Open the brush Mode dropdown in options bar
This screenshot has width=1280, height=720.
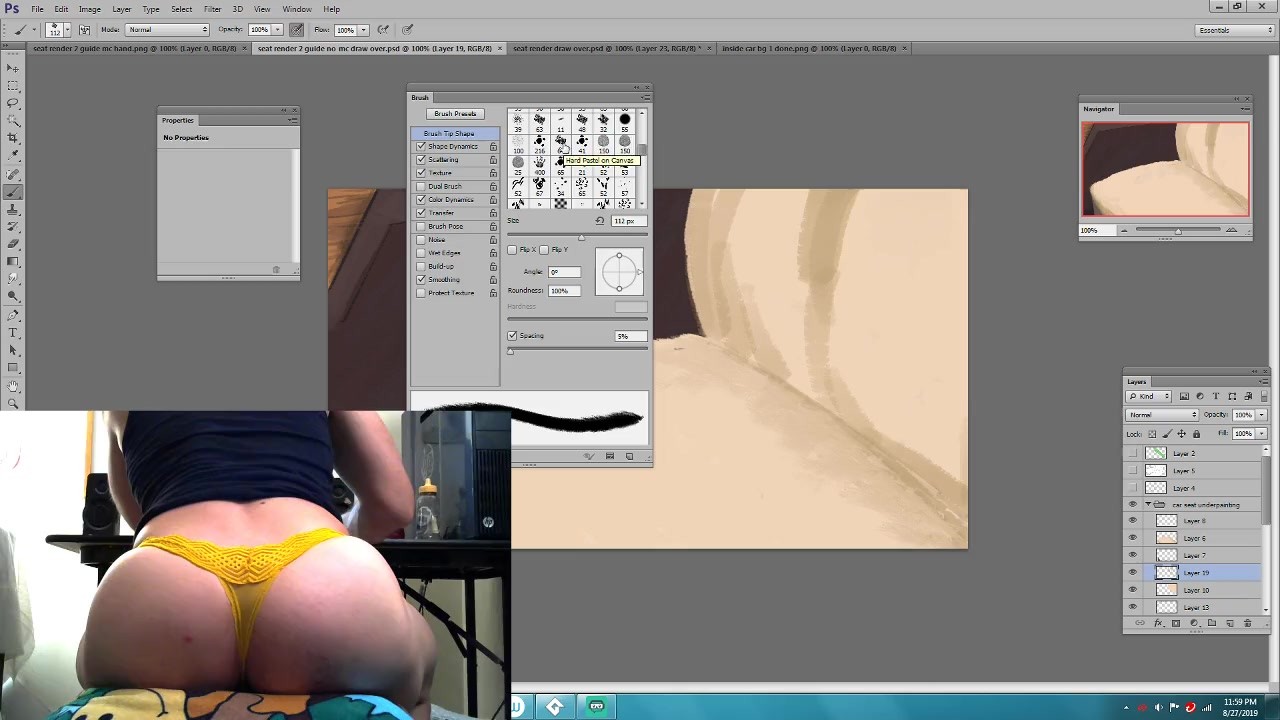[167, 30]
